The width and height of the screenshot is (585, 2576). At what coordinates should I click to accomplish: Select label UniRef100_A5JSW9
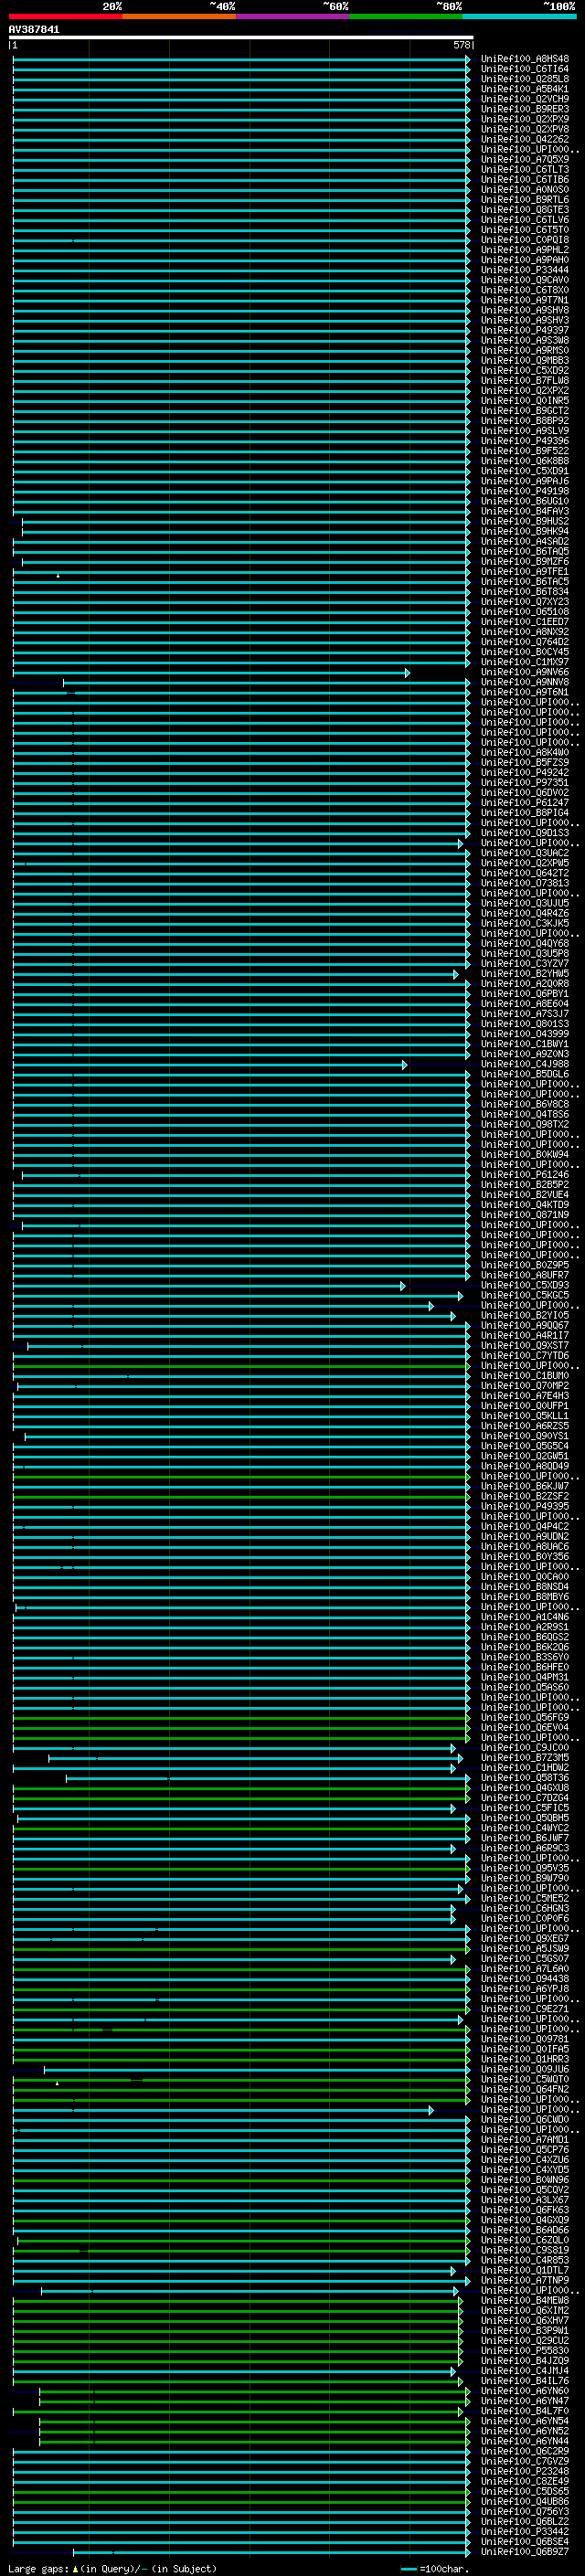coord(525,1949)
